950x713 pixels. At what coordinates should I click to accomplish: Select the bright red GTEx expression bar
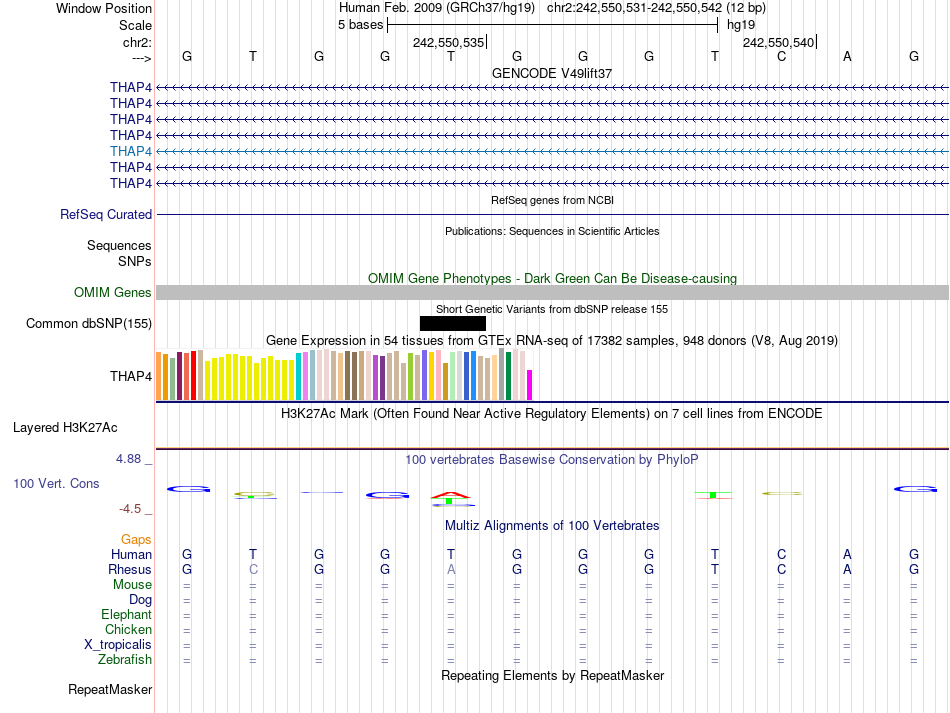(x=193, y=375)
